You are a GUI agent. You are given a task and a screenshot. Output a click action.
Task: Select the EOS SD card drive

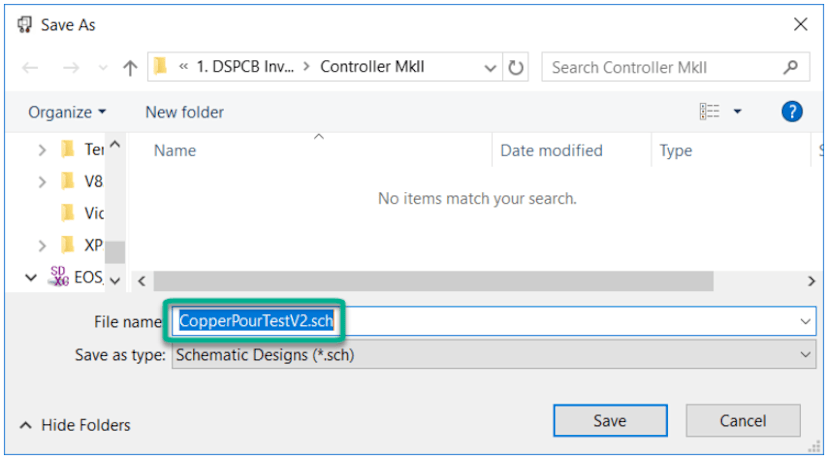tap(76, 277)
